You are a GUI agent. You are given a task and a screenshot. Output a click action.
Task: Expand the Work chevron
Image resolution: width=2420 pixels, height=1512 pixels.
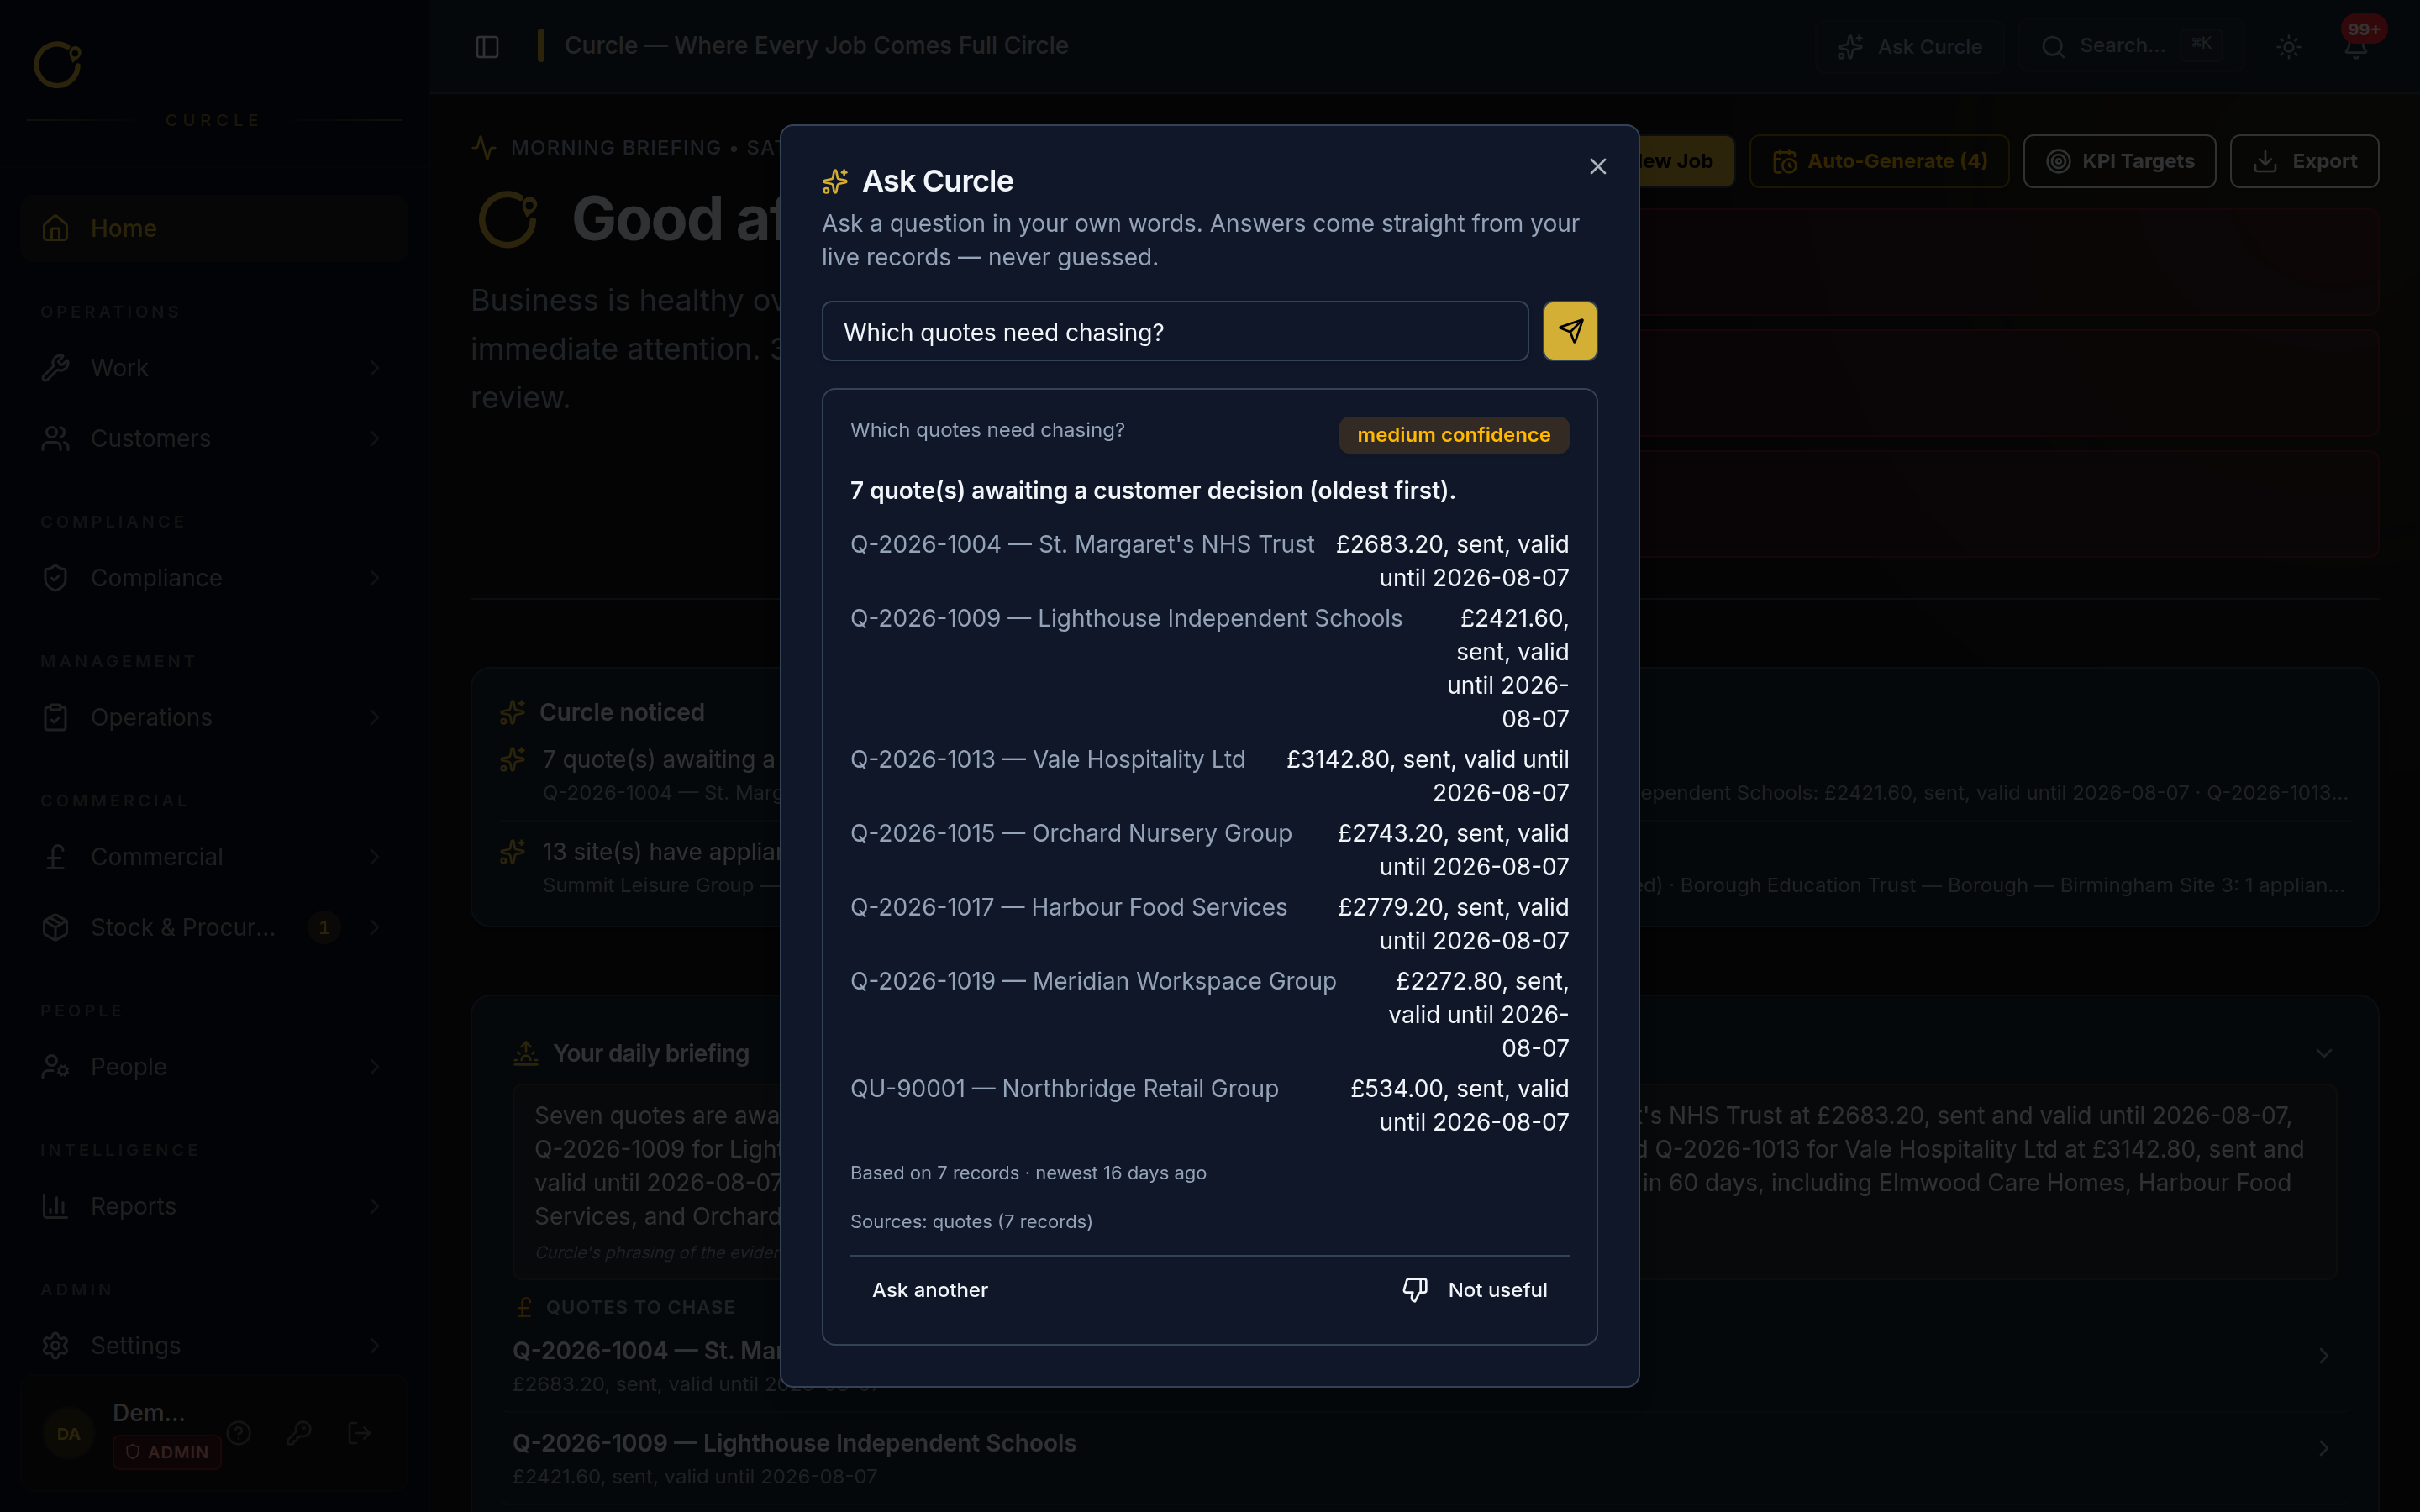(x=375, y=368)
